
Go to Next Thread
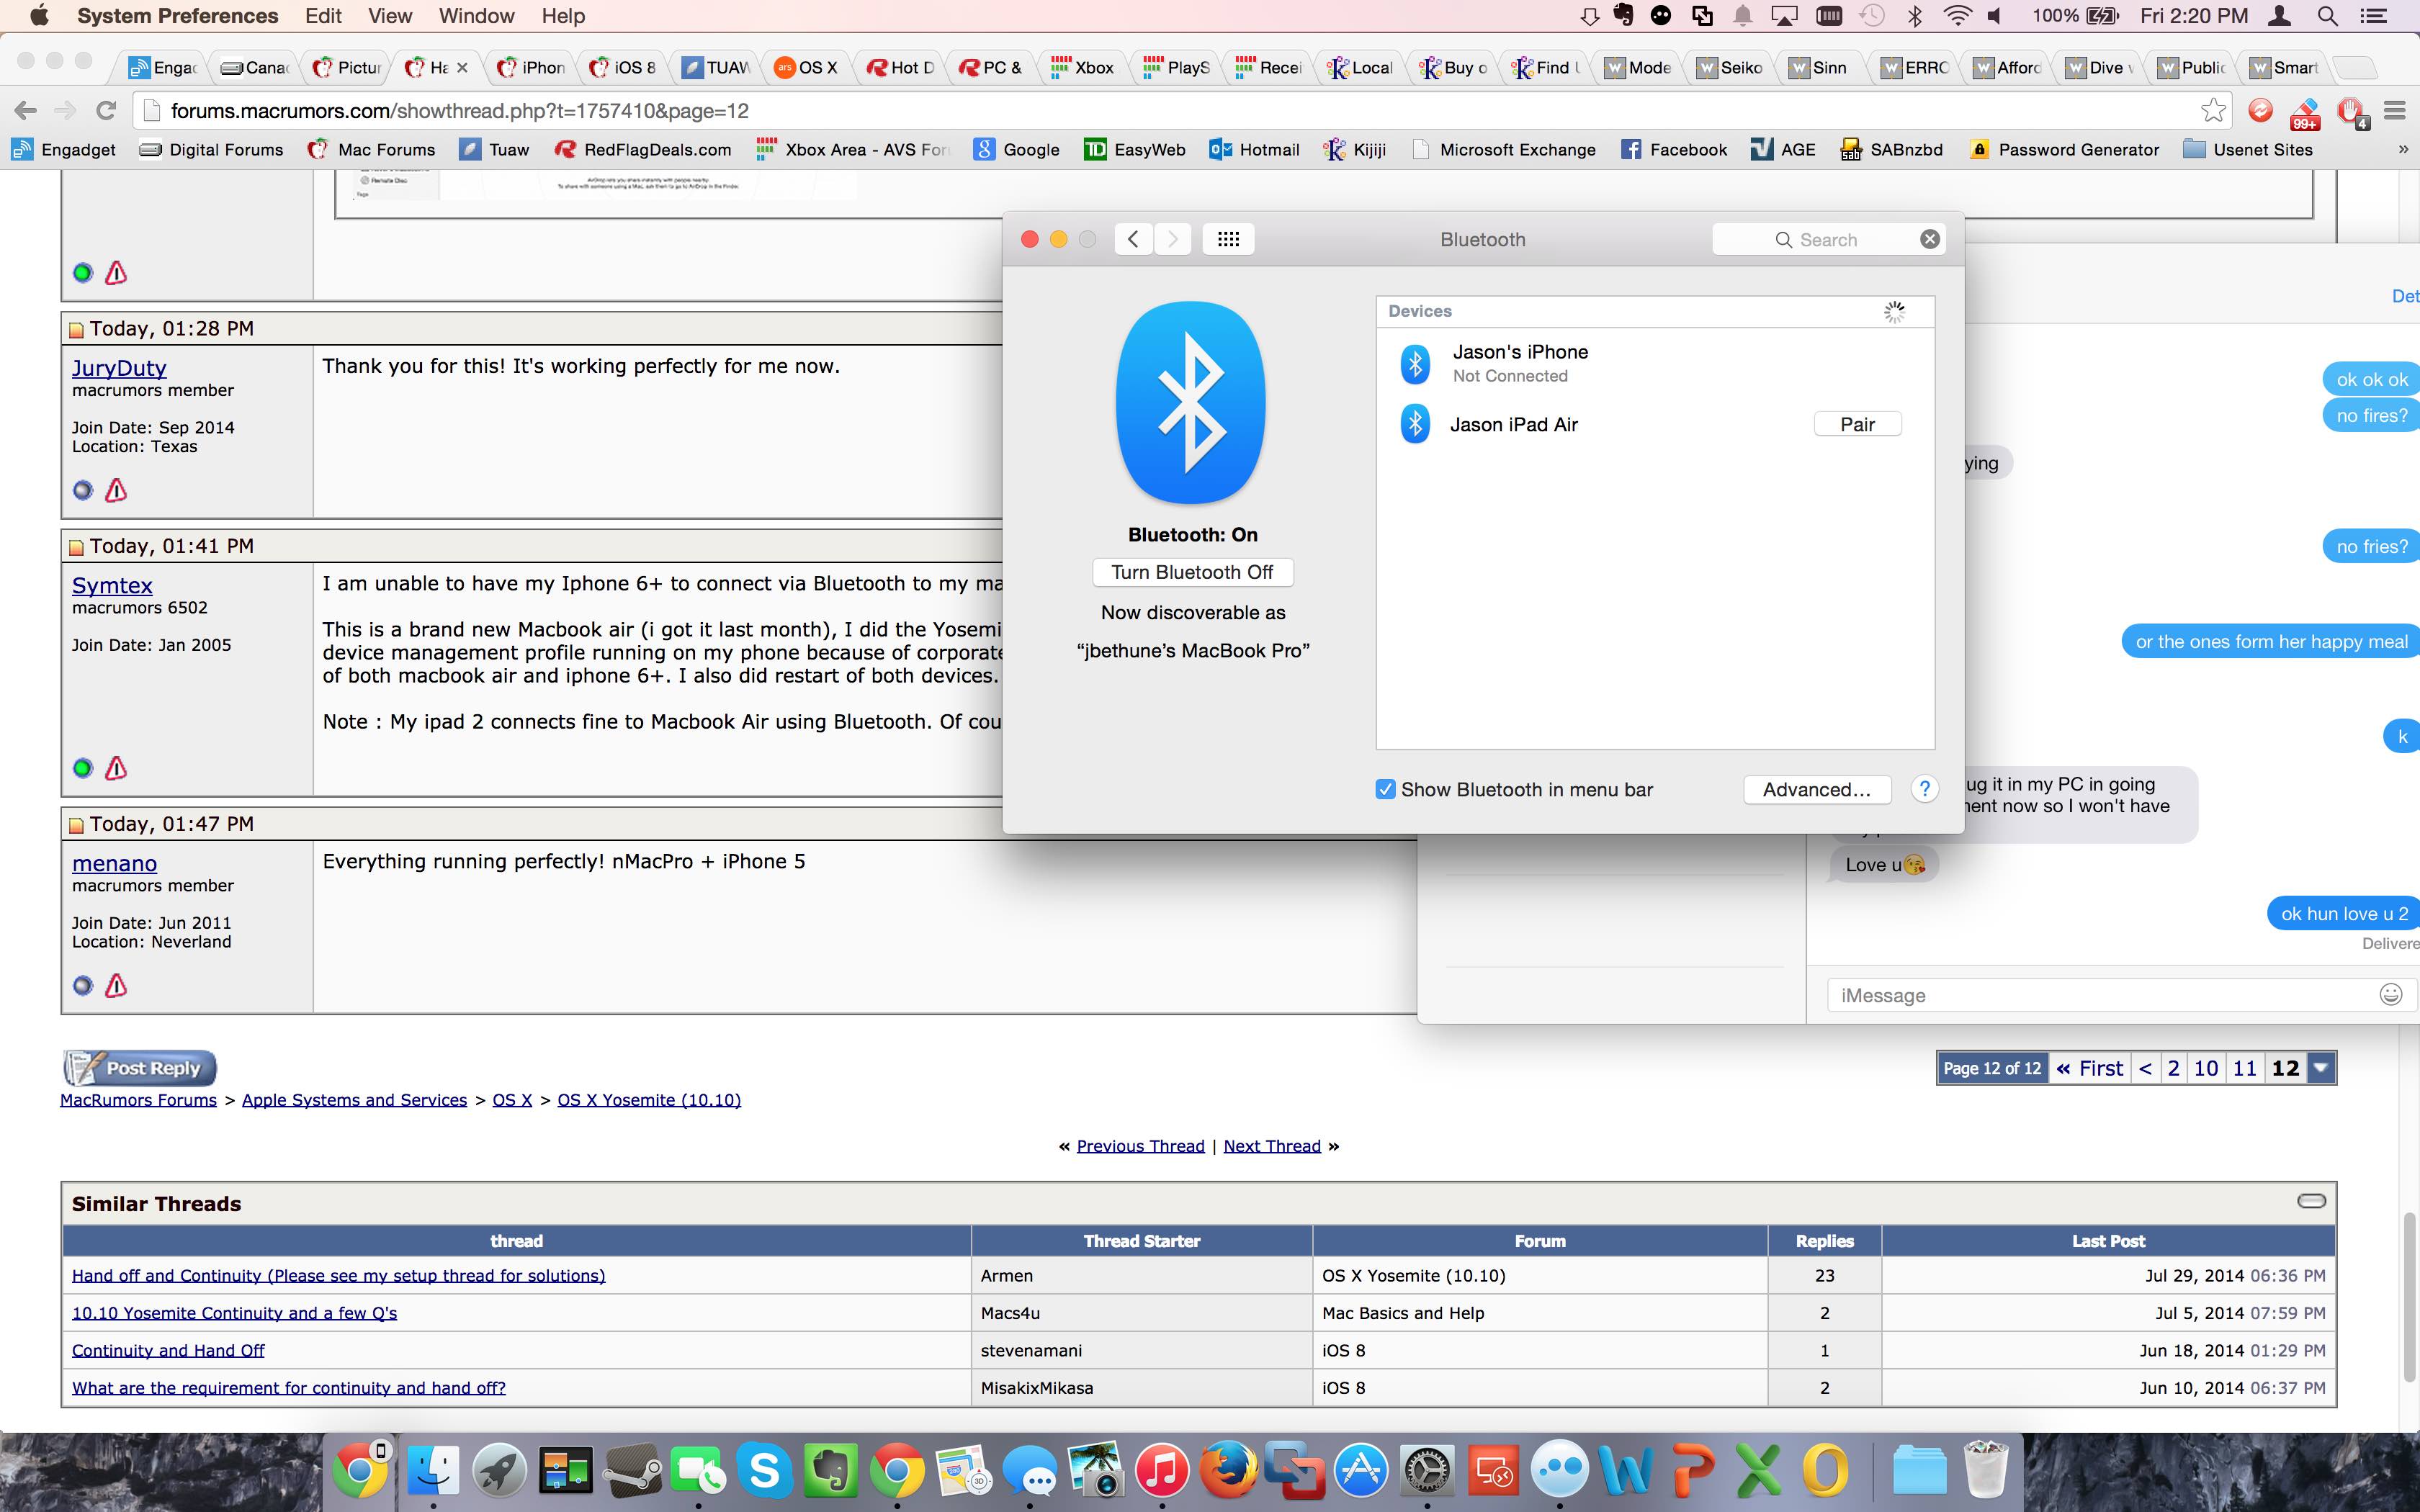pyautogui.click(x=1272, y=1146)
